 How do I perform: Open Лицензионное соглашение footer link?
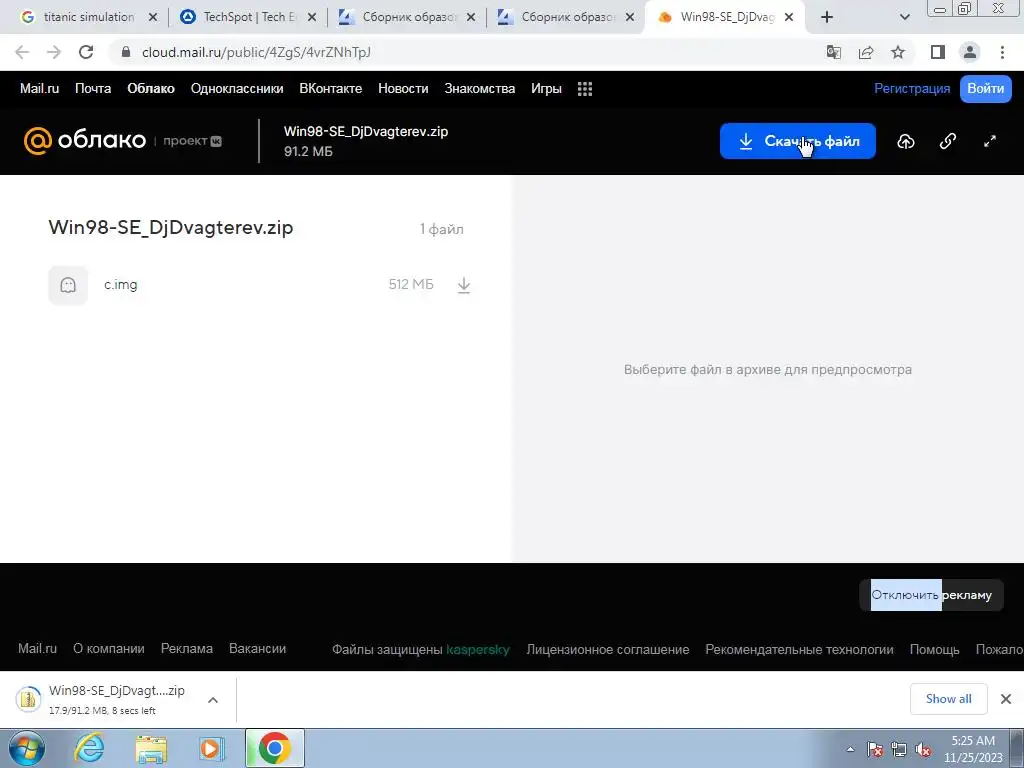607,650
